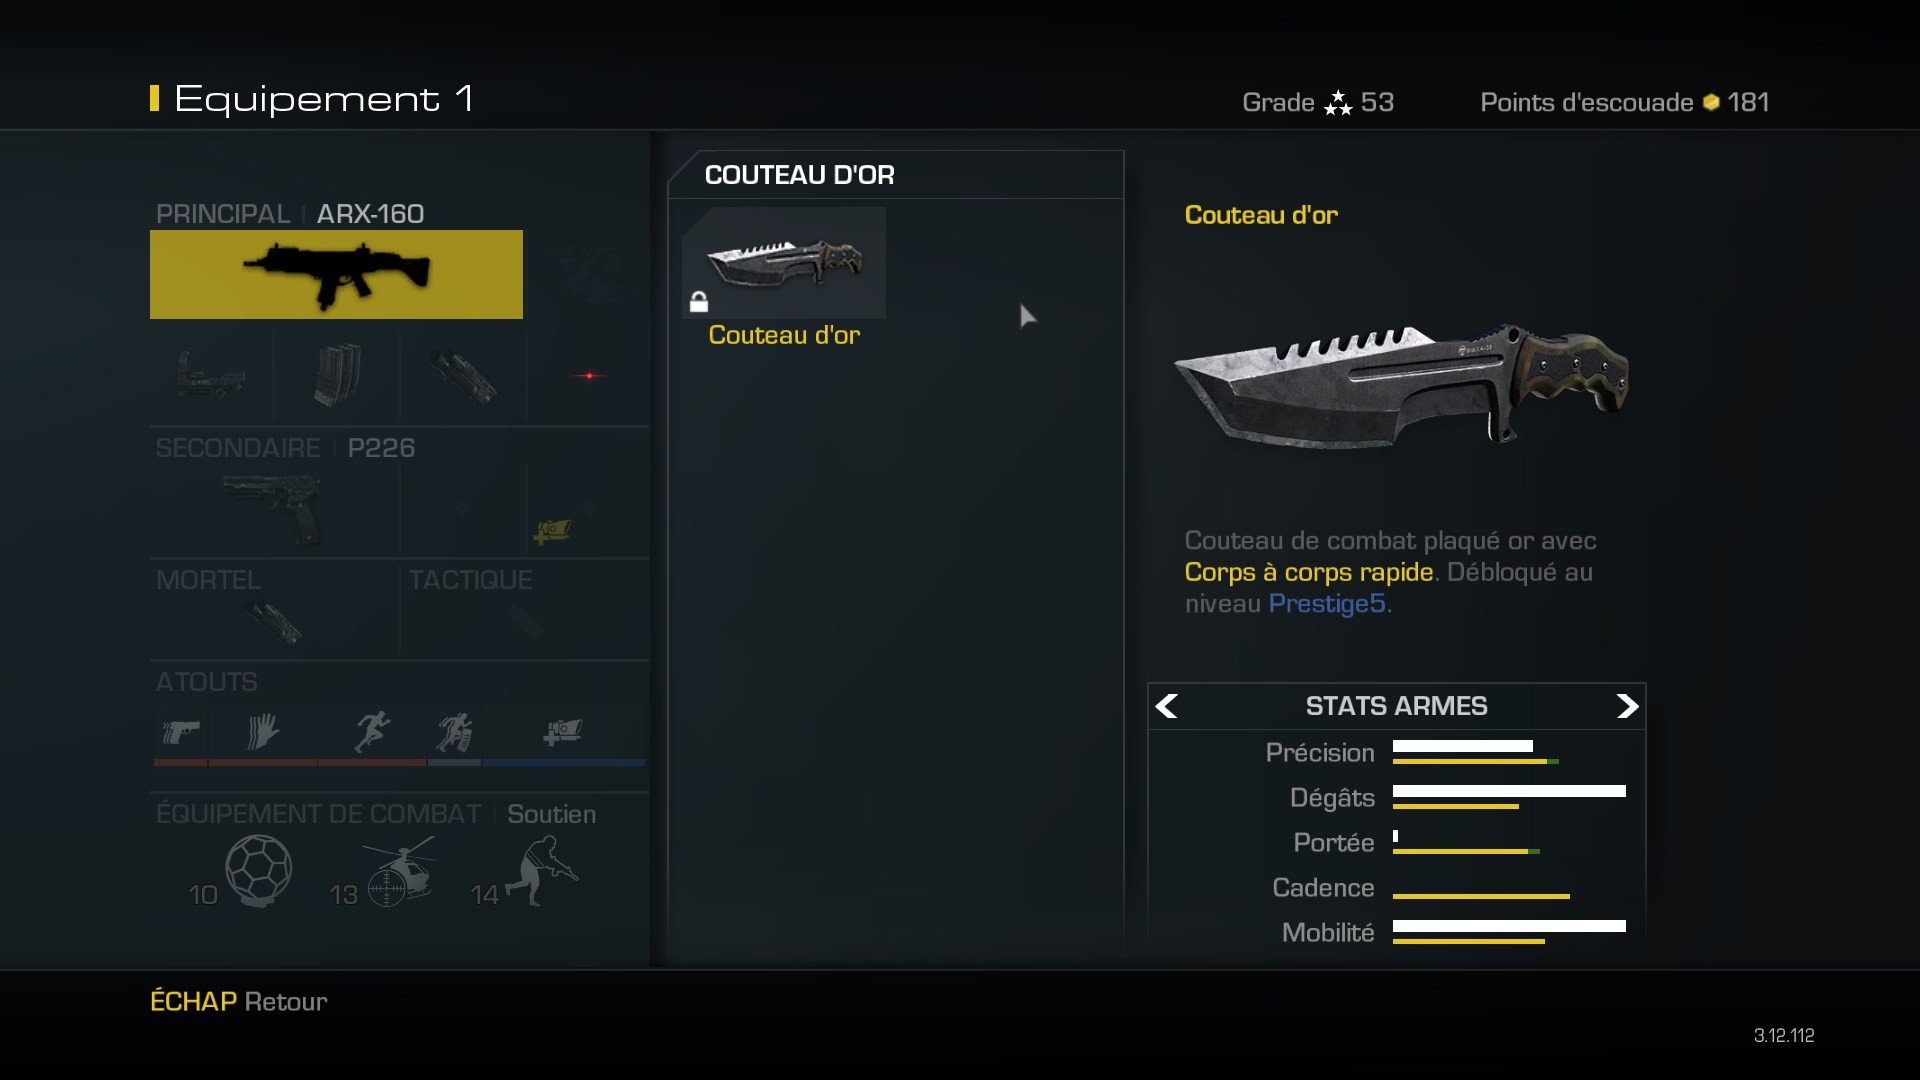Select the ARX-160 primary weapon slot

336,274
